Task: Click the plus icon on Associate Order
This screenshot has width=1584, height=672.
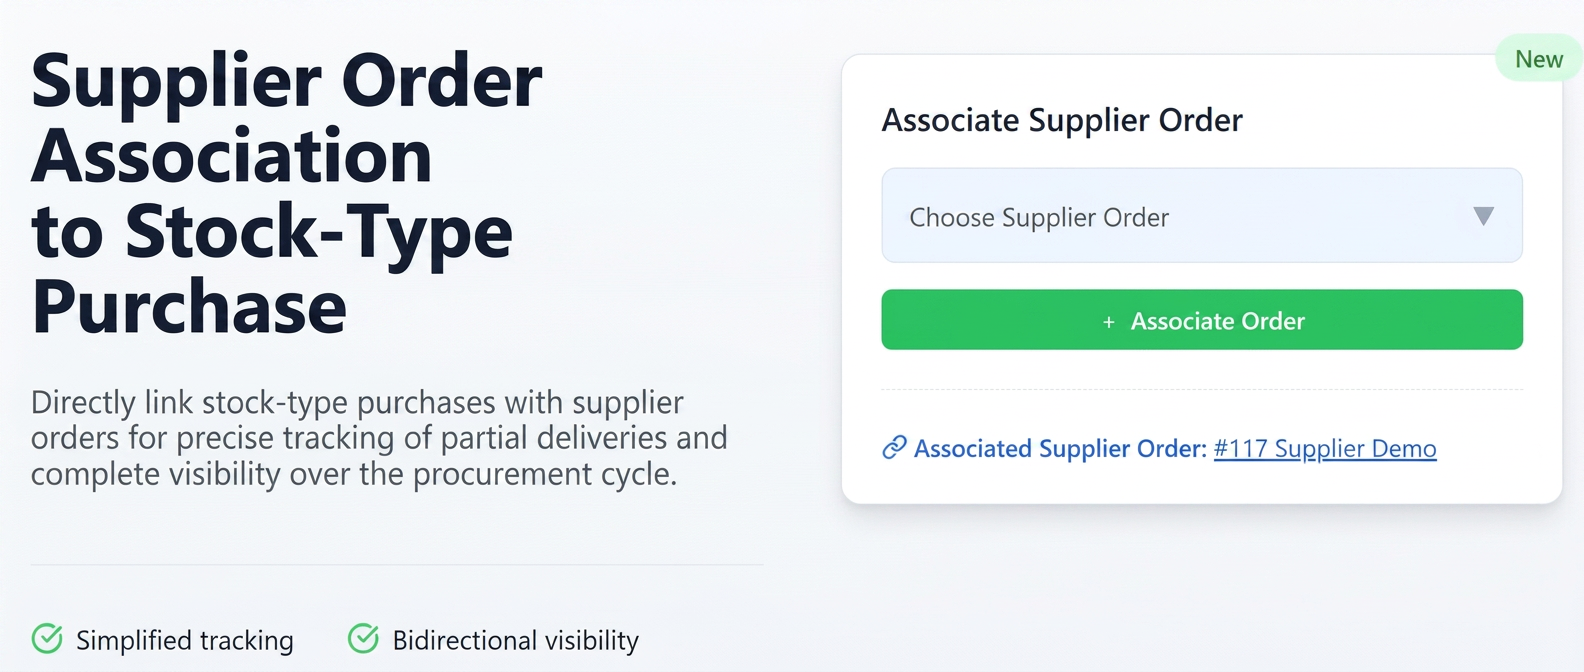Action: pyautogui.click(x=1108, y=322)
